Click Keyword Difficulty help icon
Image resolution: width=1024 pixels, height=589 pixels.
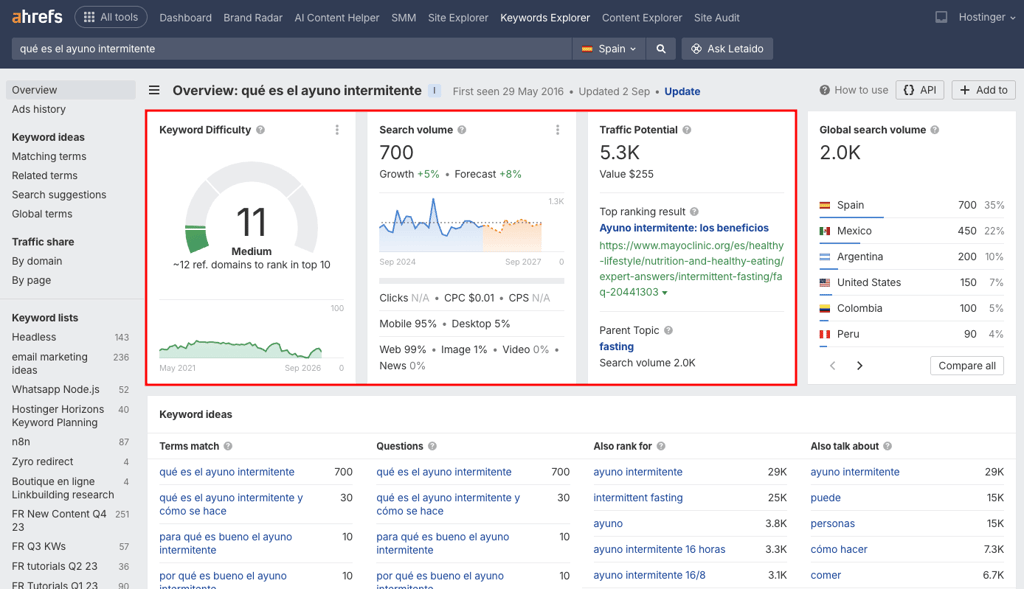(x=261, y=130)
